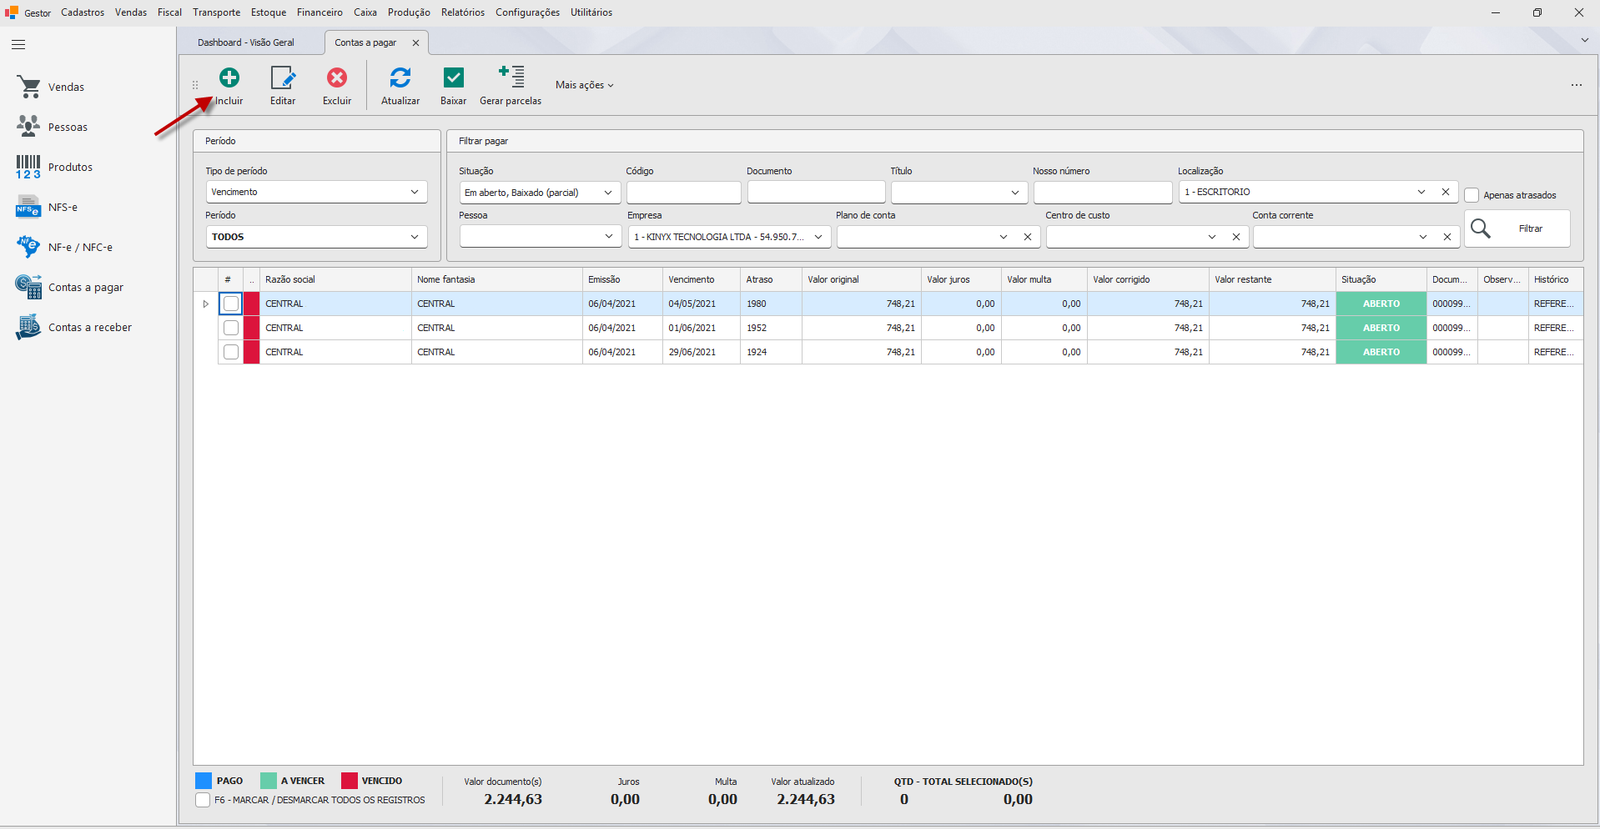Click the Incluir green plus icon
Image resolution: width=1600 pixels, height=829 pixels.
(x=229, y=78)
